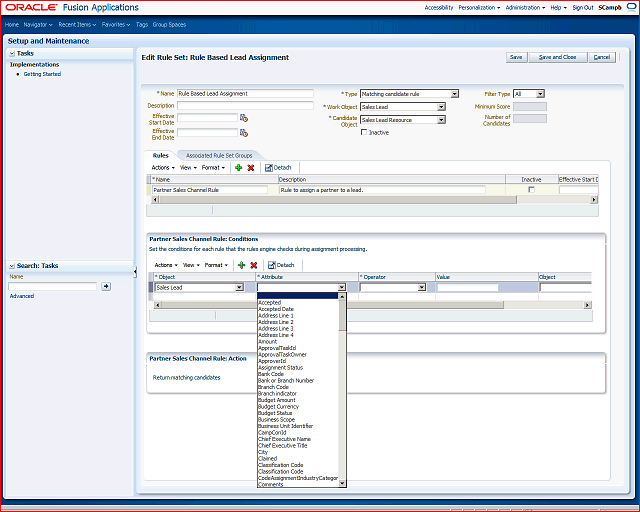Open the condition Object dropdown showing Sales Lead

point(239,287)
